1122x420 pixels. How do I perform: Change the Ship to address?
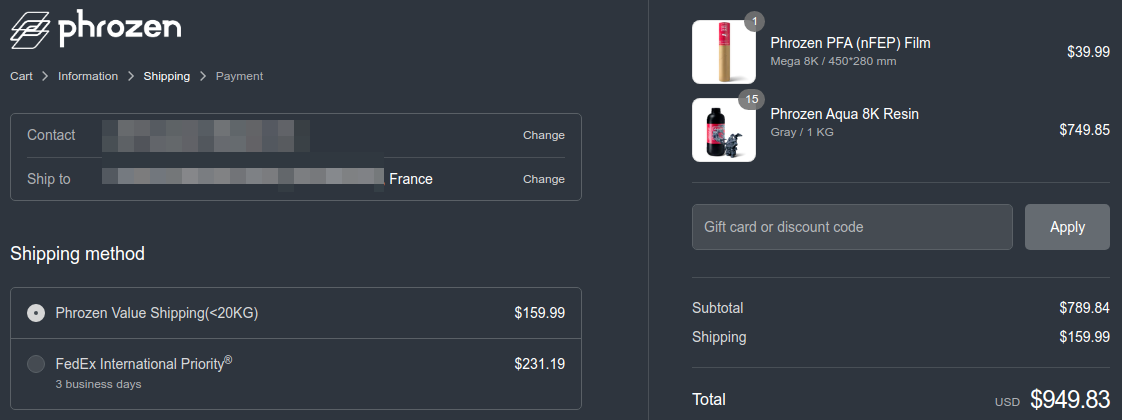(543, 179)
